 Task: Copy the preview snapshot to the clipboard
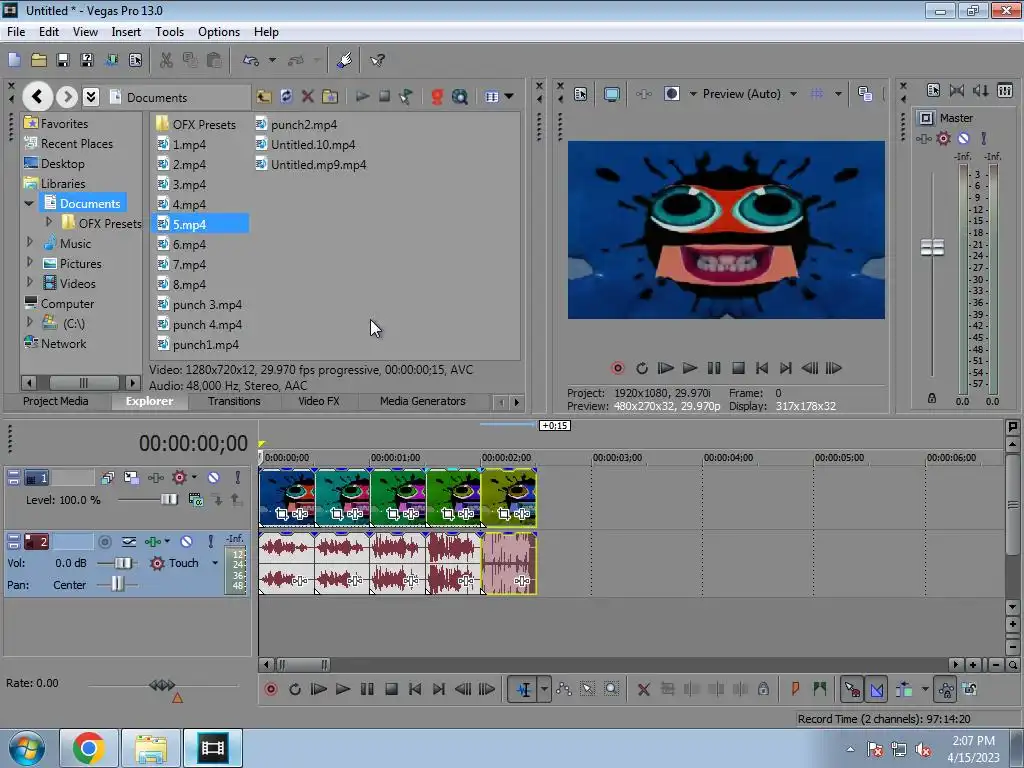tap(865, 94)
